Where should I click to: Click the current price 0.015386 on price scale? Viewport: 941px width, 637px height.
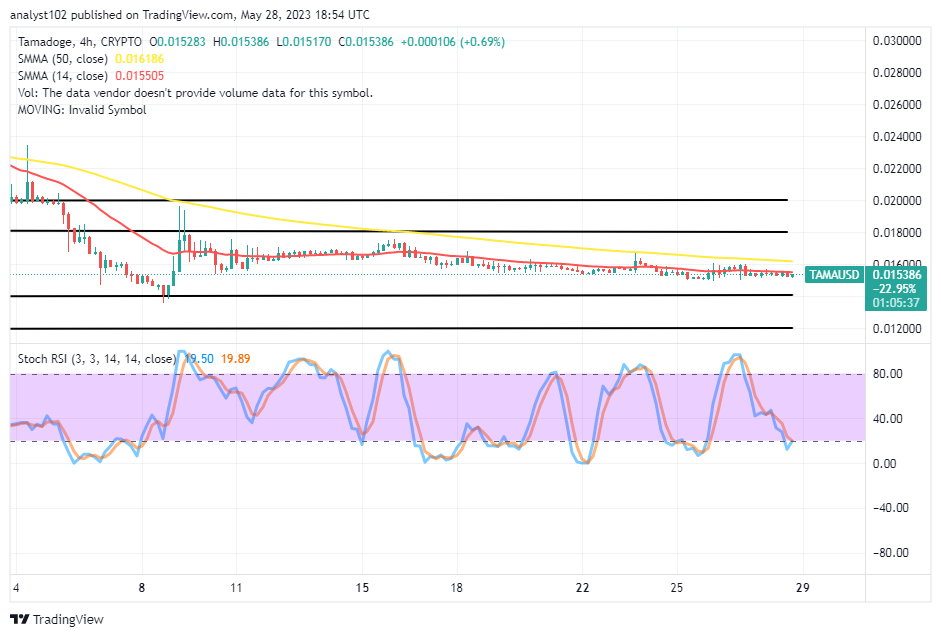tap(897, 275)
